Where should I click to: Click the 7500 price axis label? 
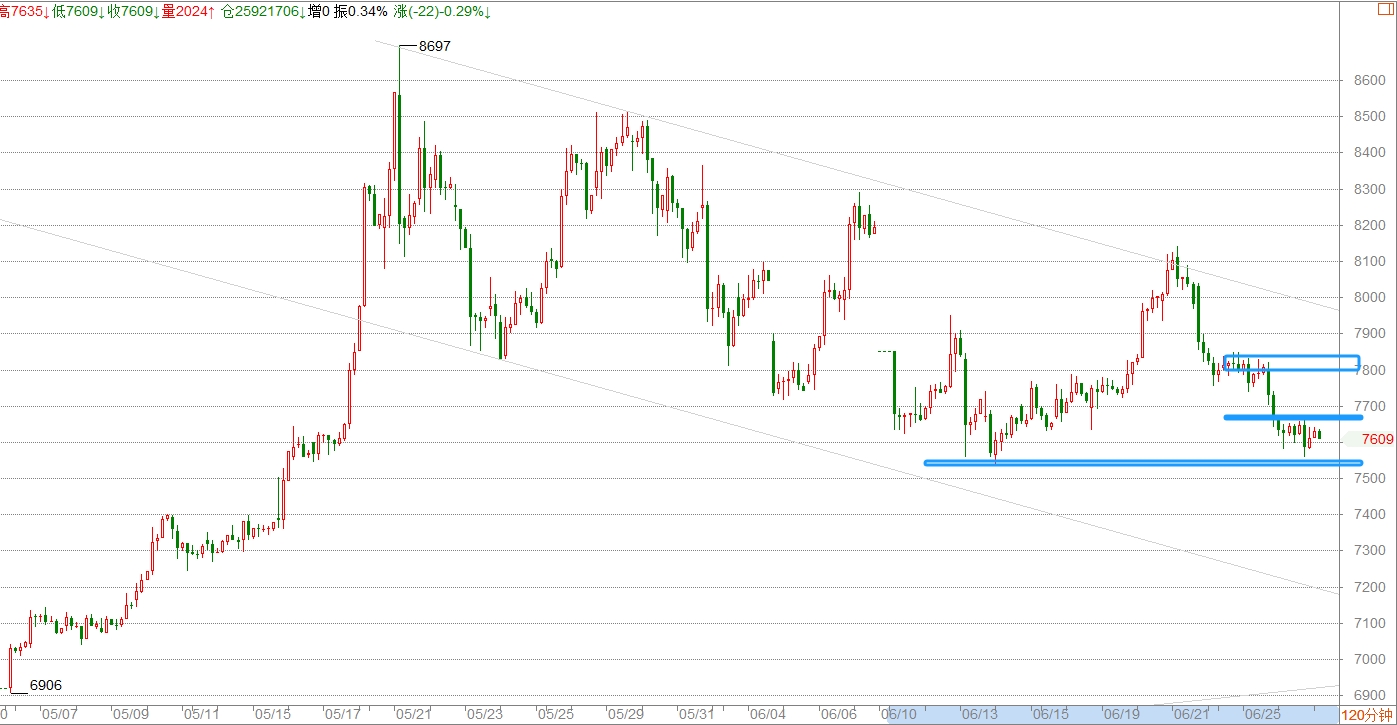coord(1370,479)
